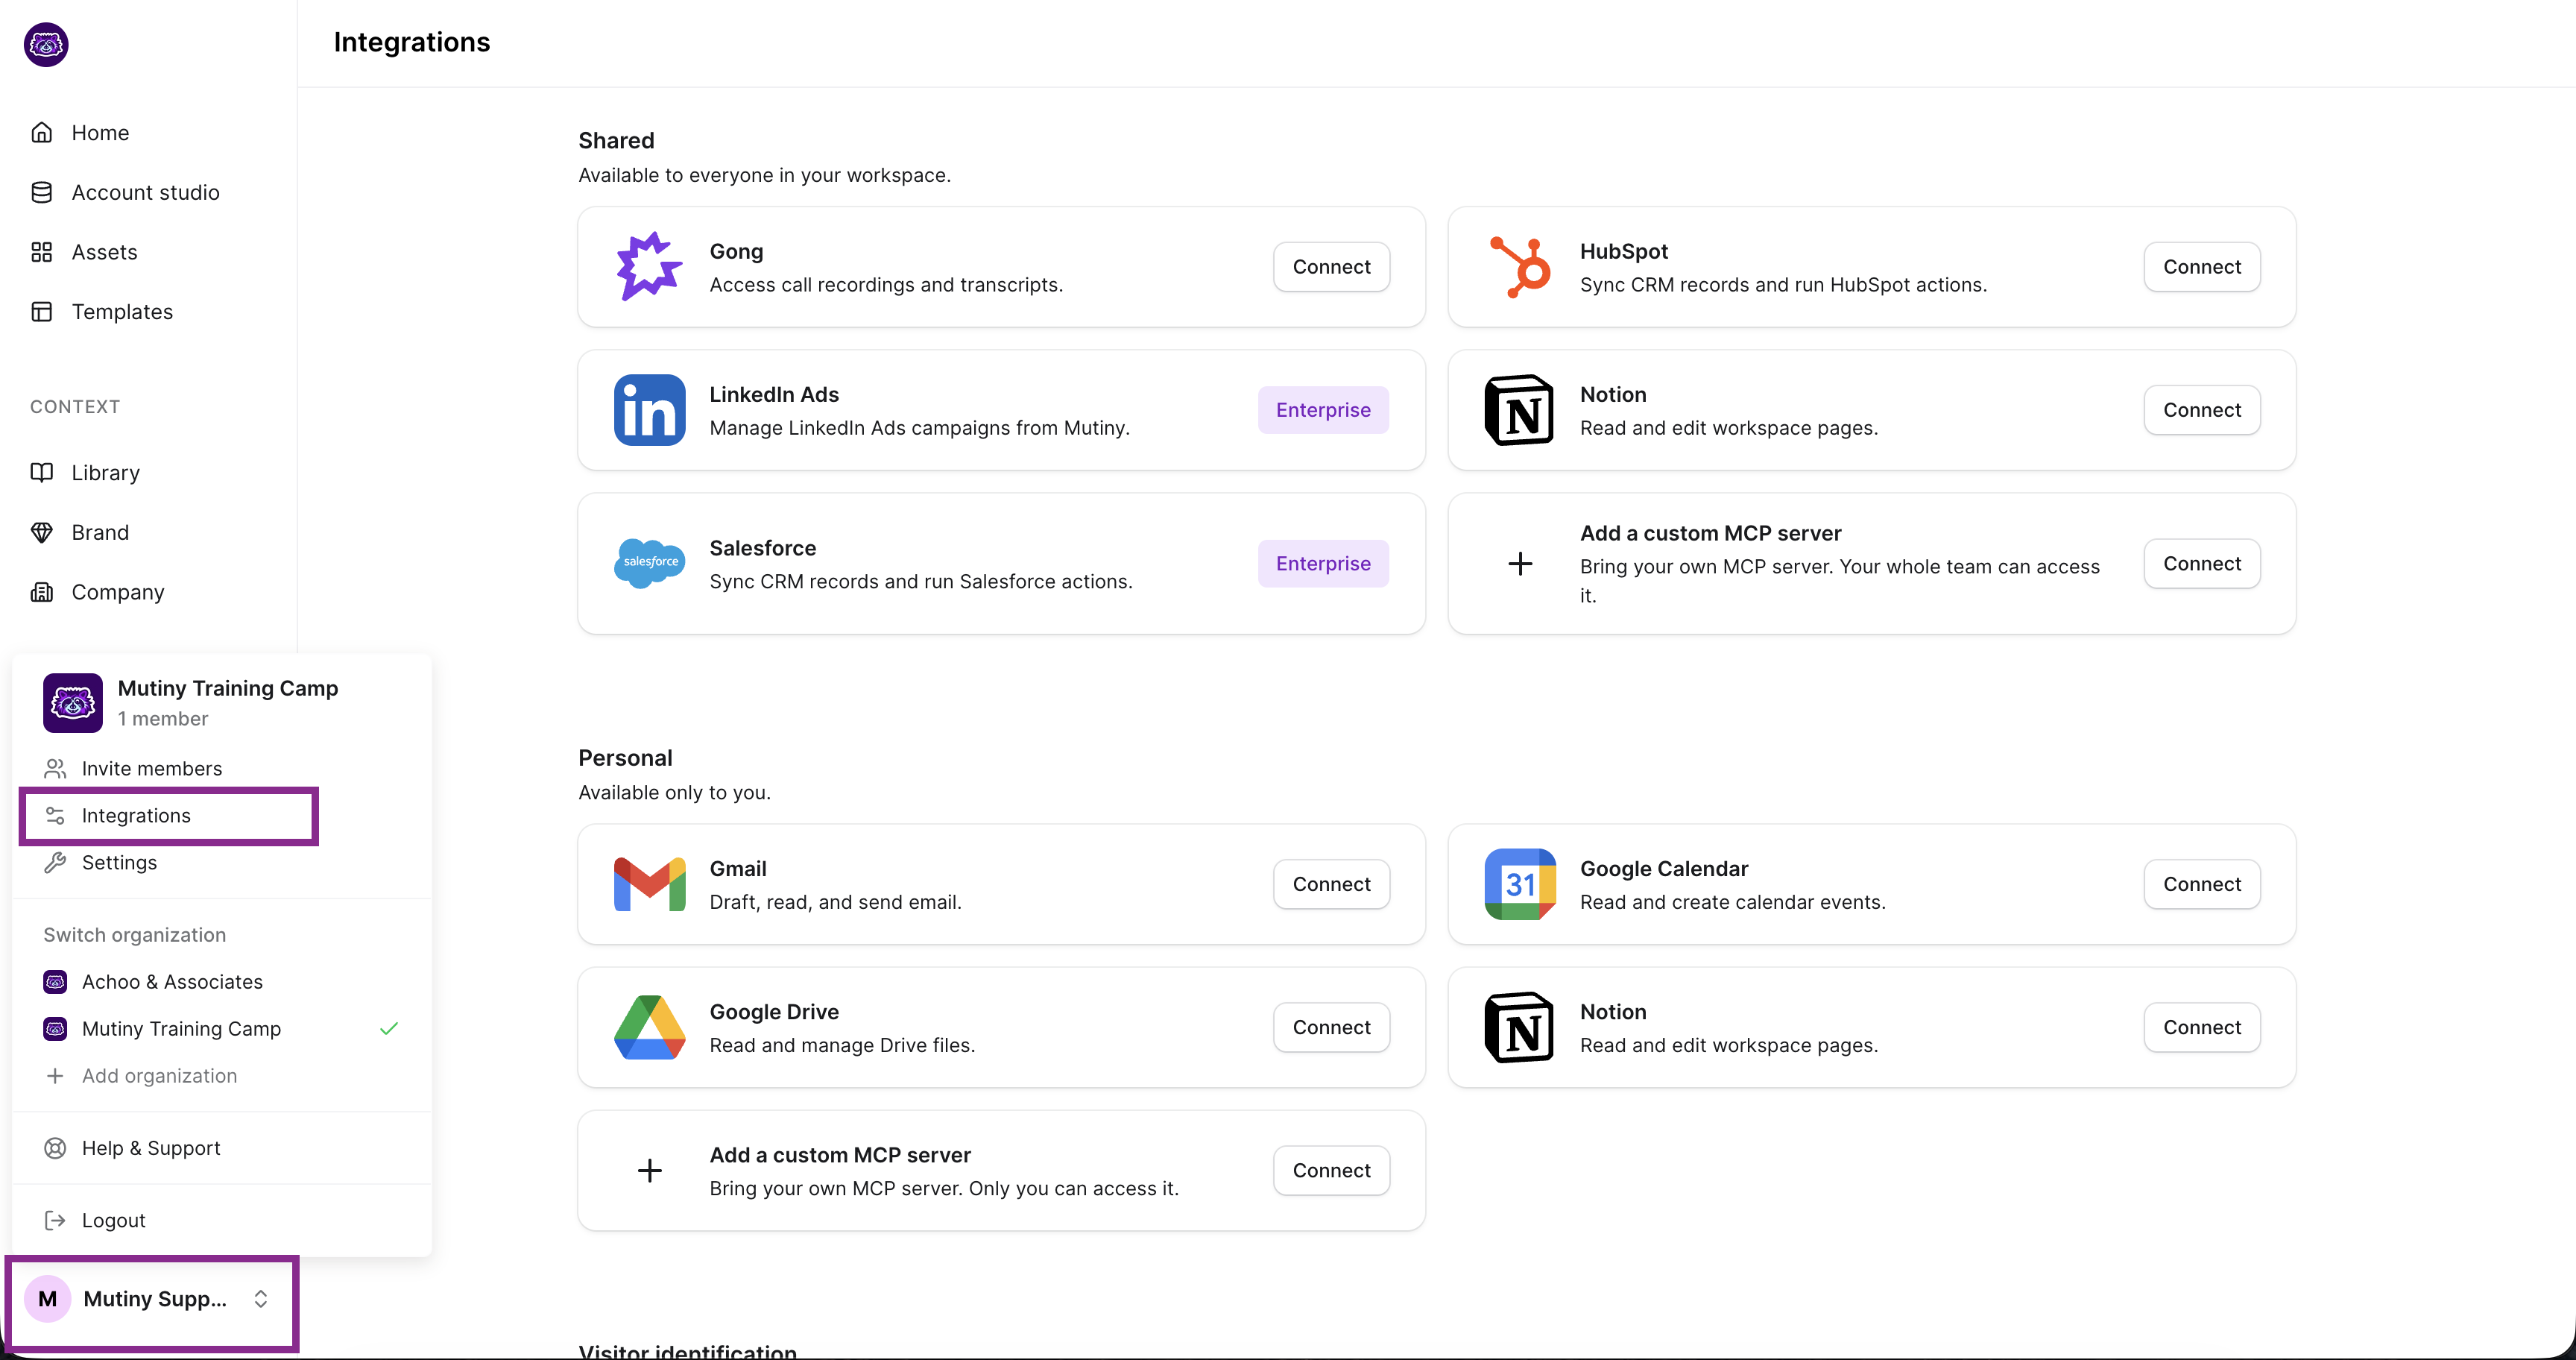Switch to Achoo & Associates organization

pyautogui.click(x=222, y=982)
